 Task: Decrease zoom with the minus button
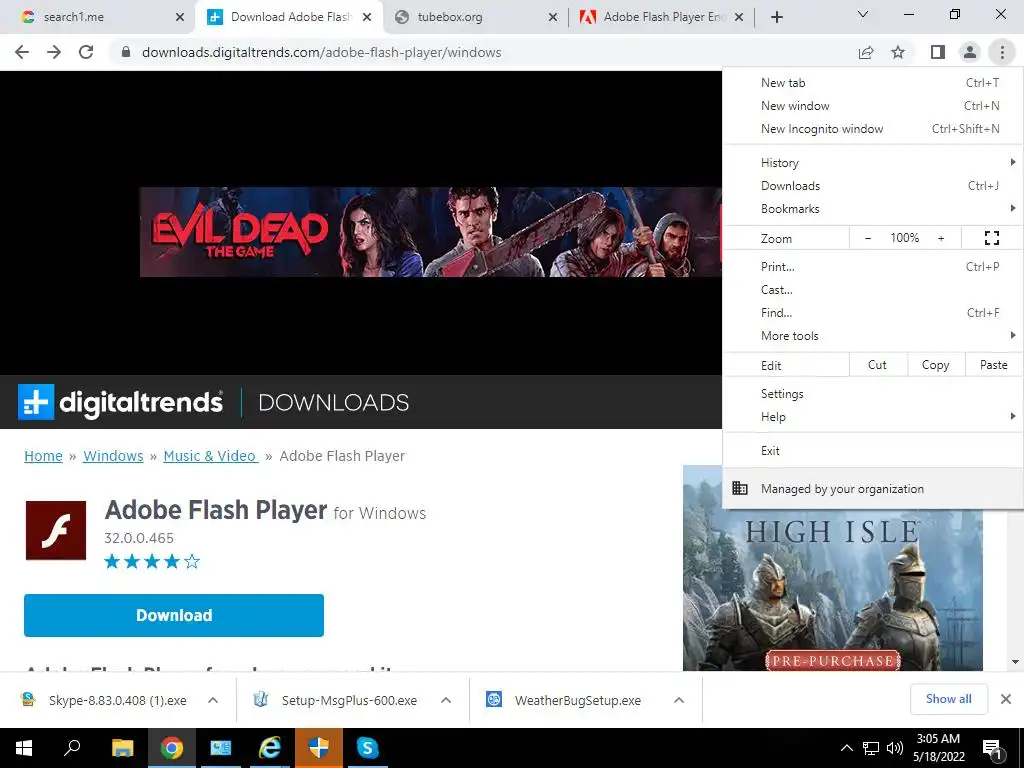coord(868,238)
